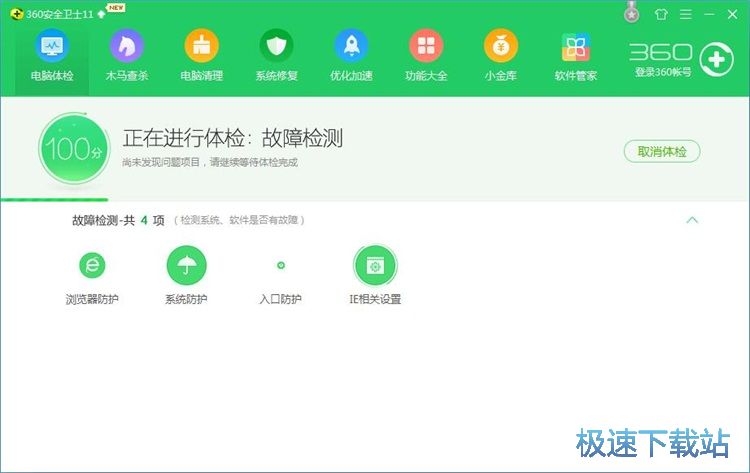The width and height of the screenshot is (750, 473).
Task: Click the 入口防护 label
Action: [x=280, y=299]
